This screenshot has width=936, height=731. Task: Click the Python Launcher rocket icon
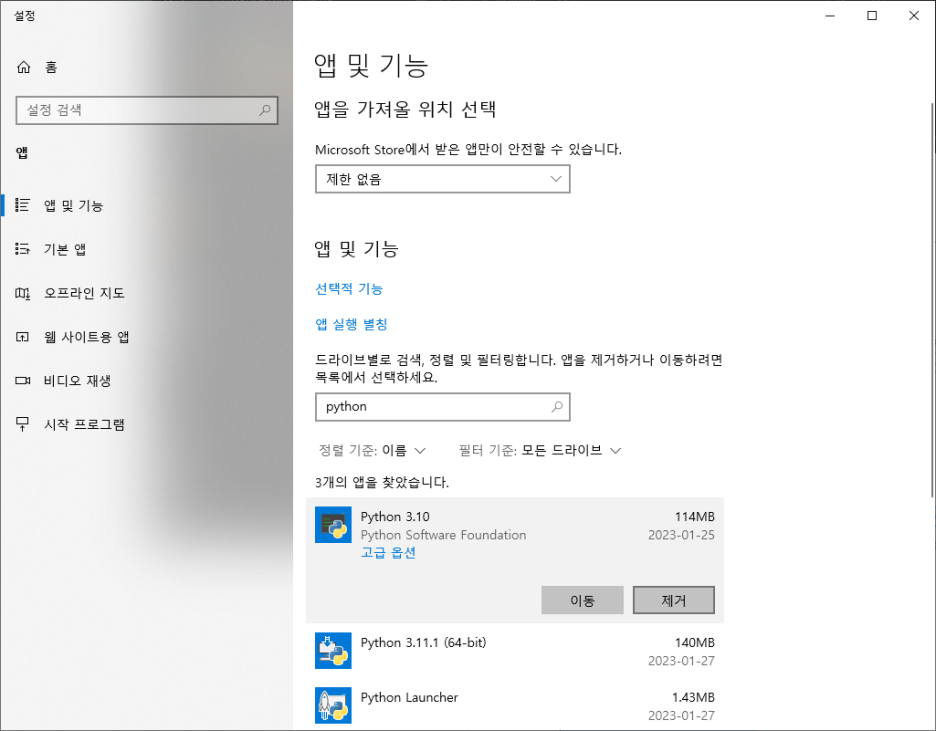[333, 705]
